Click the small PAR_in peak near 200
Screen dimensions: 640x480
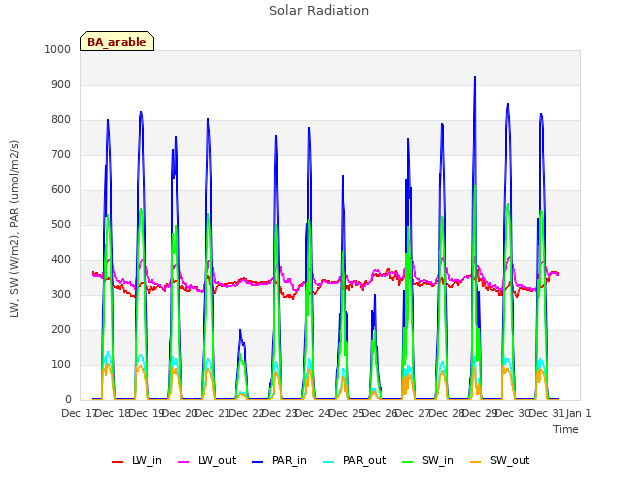click(x=240, y=330)
